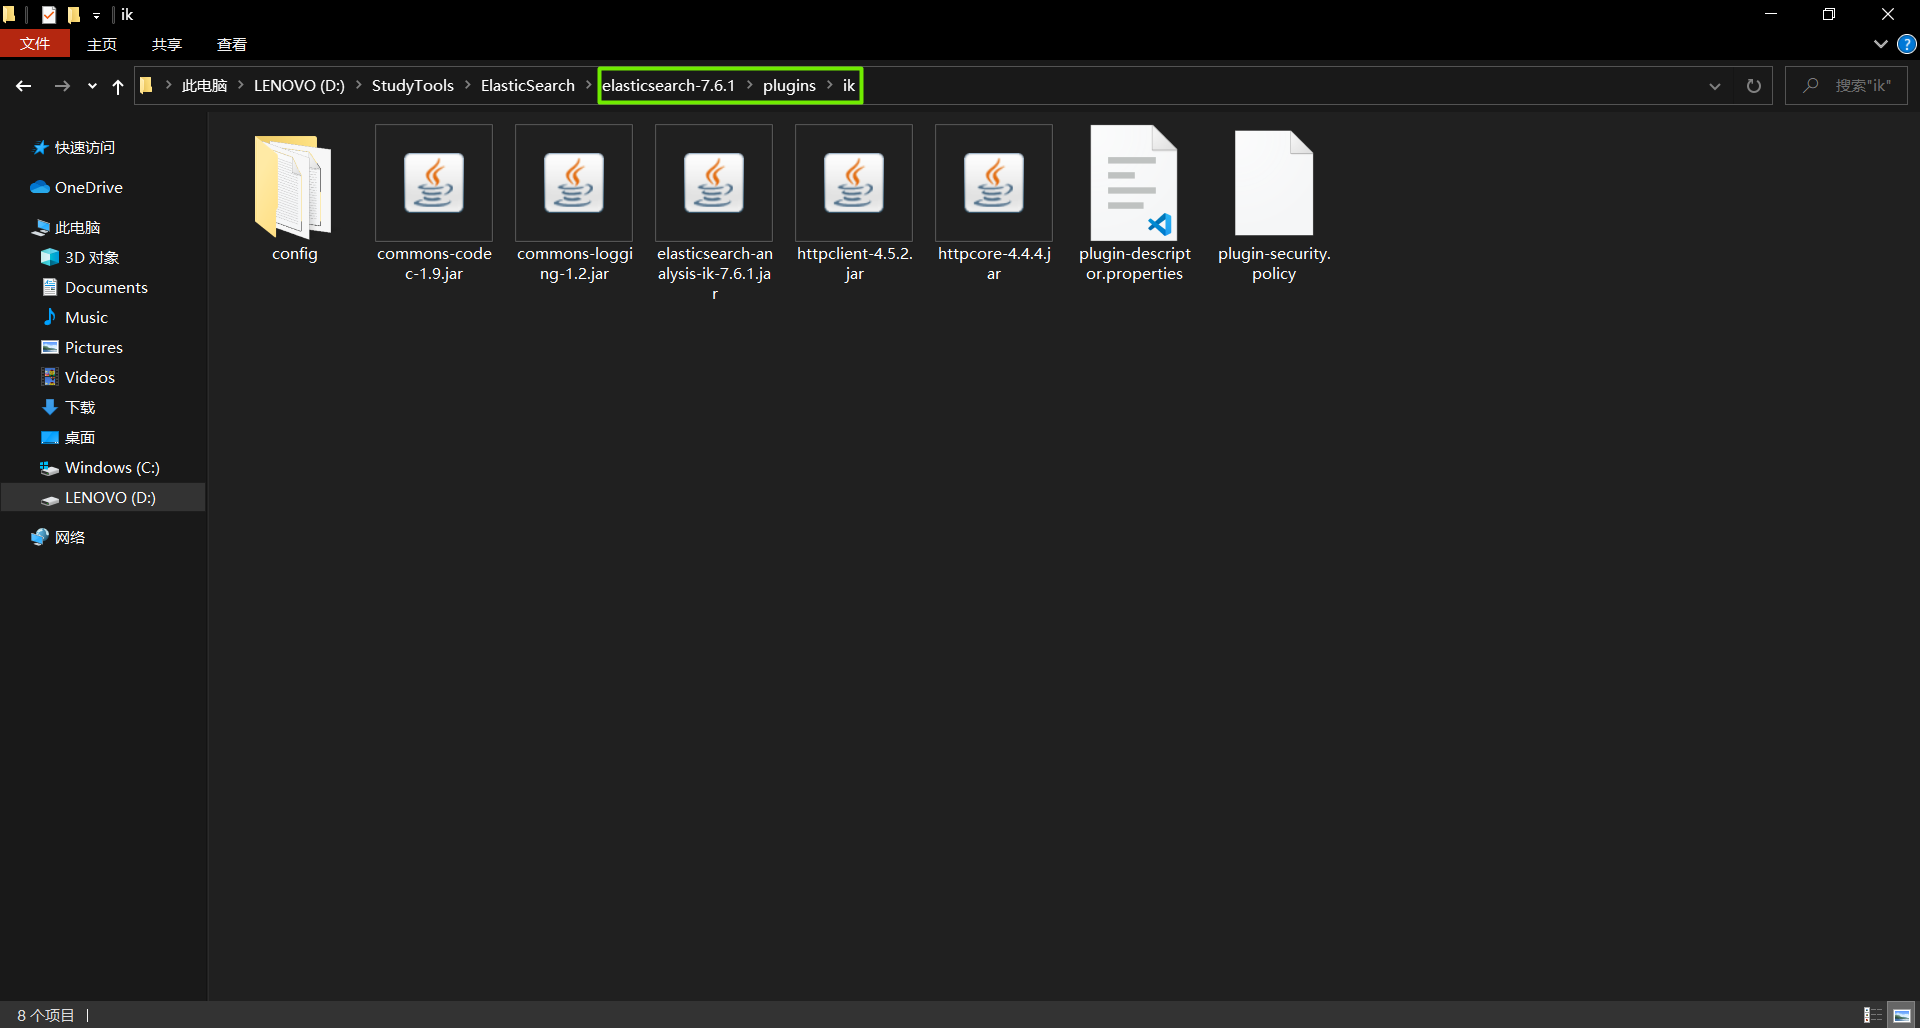Open recent locations dropdown arrow
The image size is (1921, 1028).
pyautogui.click(x=92, y=86)
